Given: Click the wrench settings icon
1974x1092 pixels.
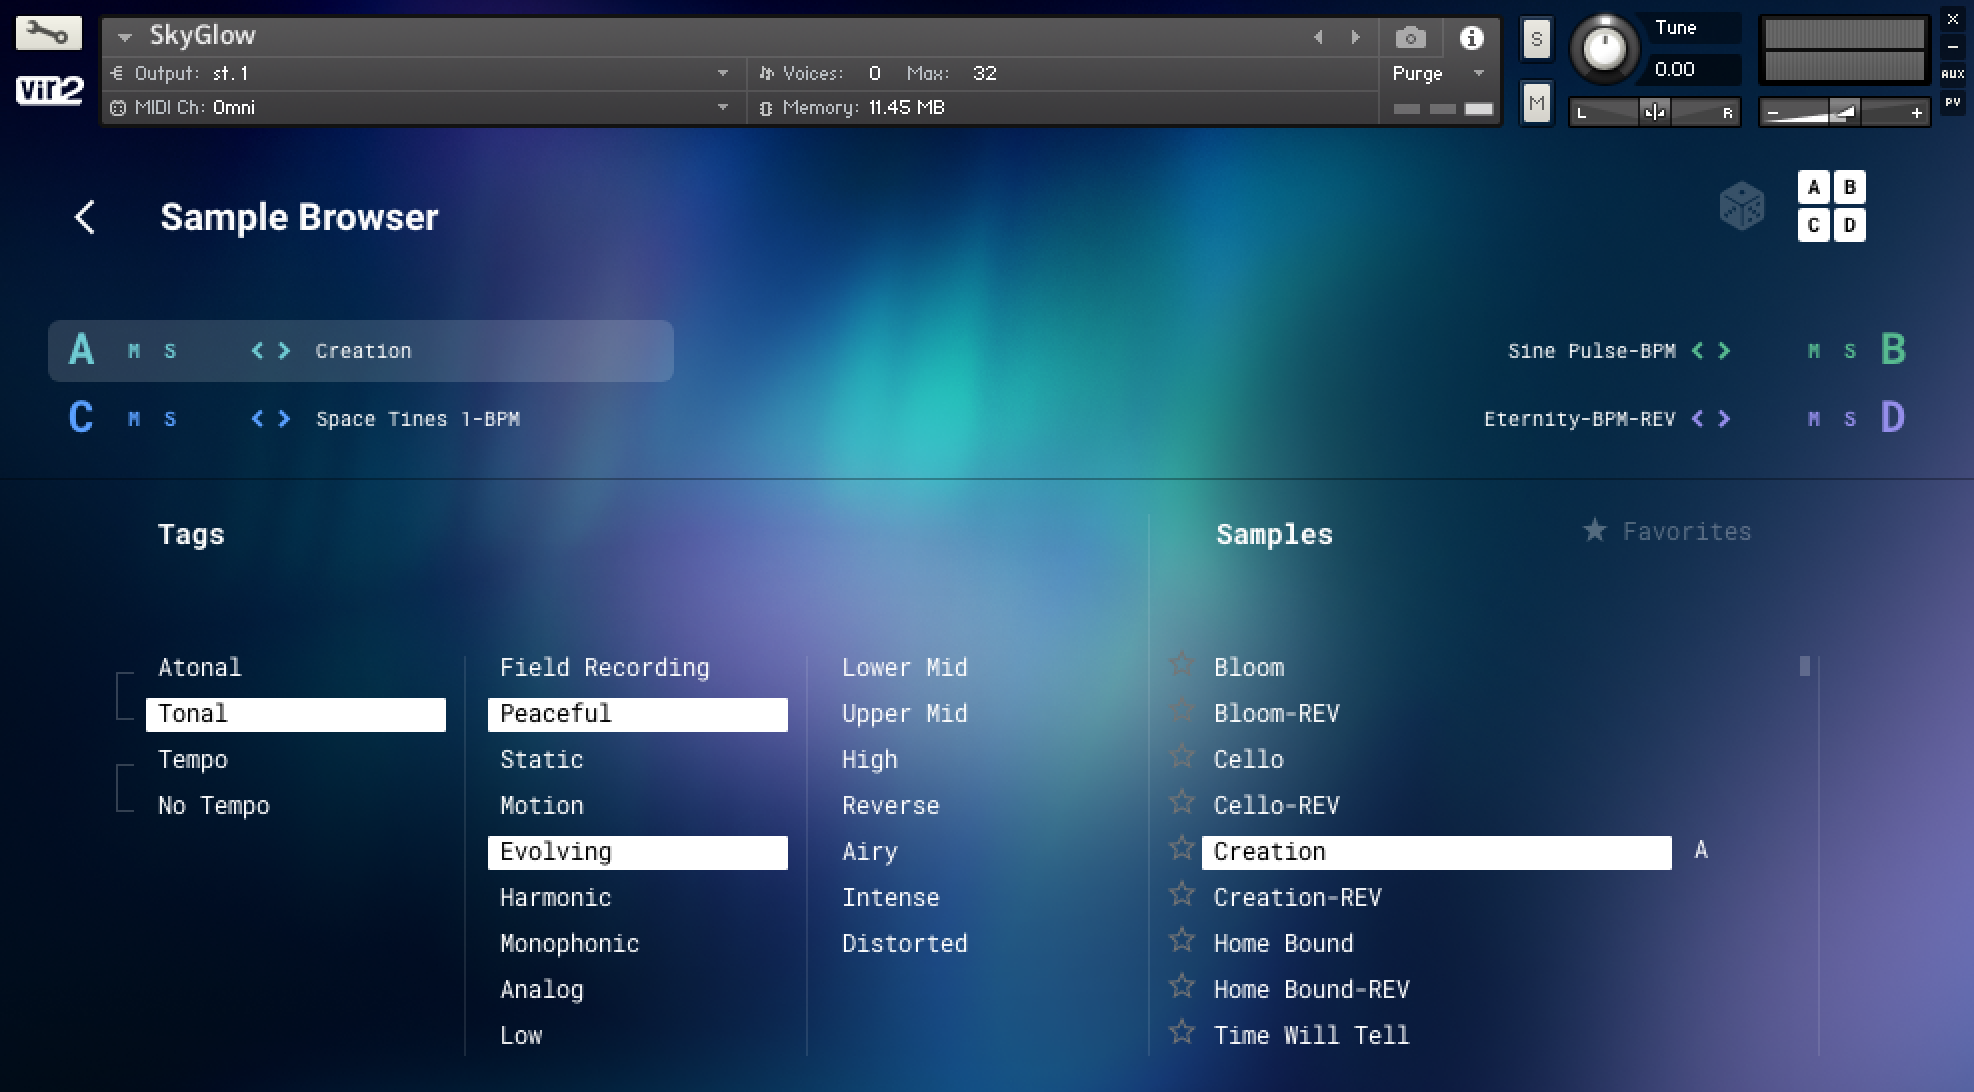Looking at the screenshot, I should 47,33.
